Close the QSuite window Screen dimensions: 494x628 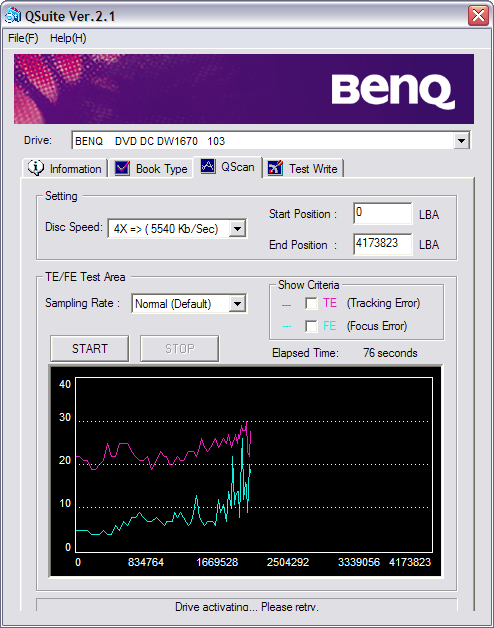coord(478,16)
